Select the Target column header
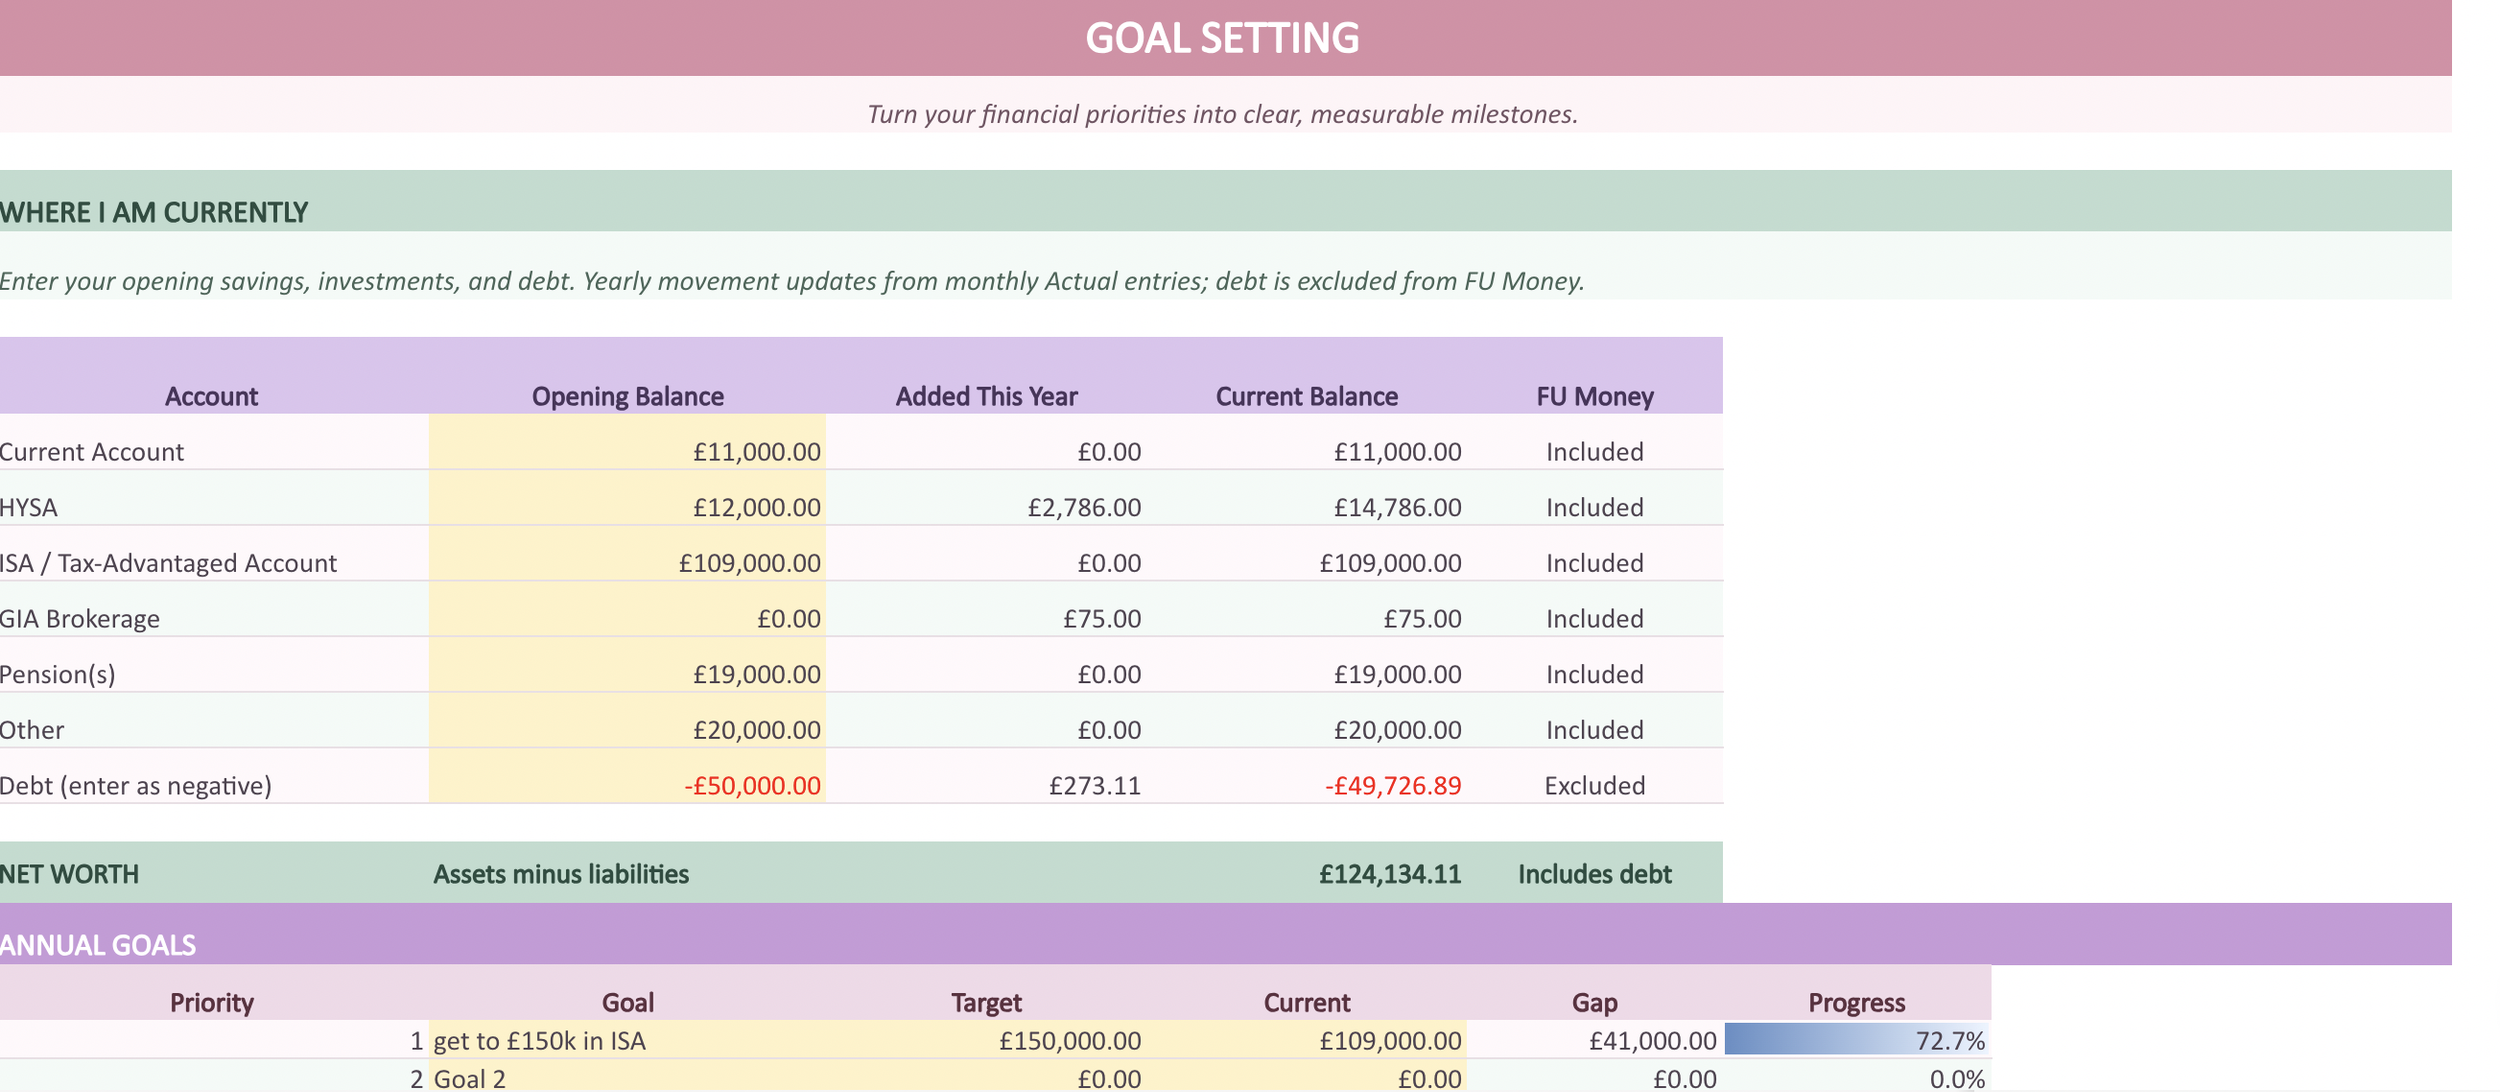Image resolution: width=2500 pixels, height=1092 pixels. (x=986, y=993)
